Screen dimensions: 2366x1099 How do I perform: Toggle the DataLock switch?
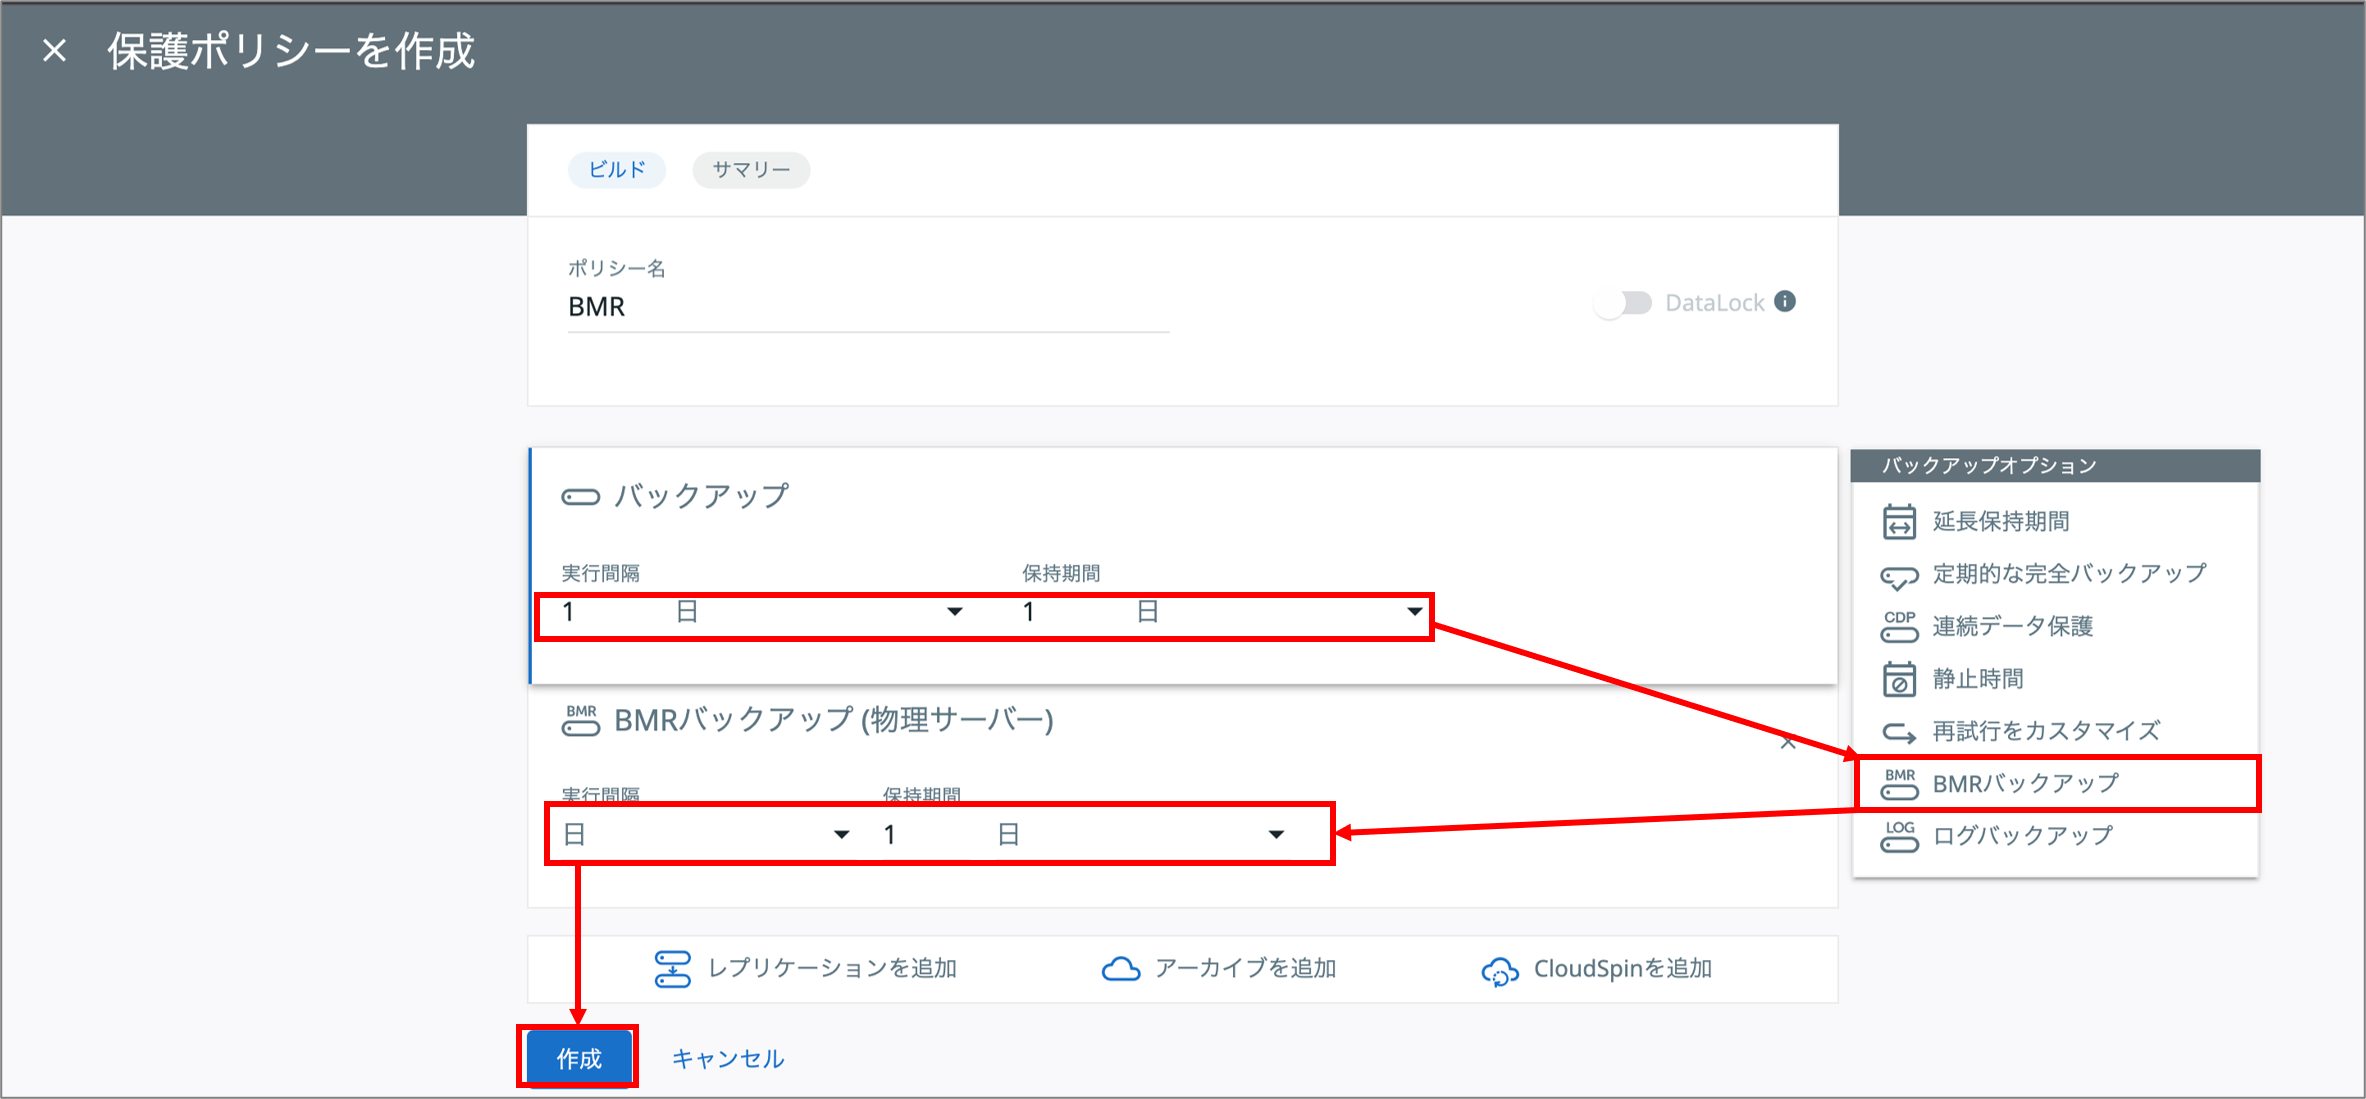[1624, 303]
